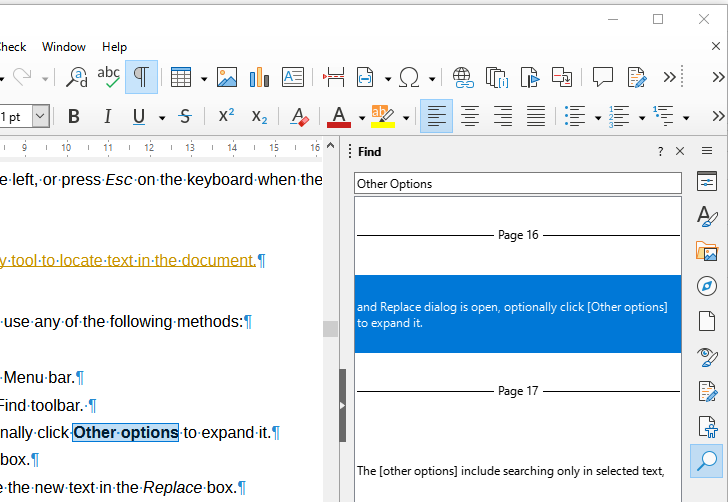This screenshot has height=502, width=728.
Task: Insert a comment using toolbar icon
Action: point(602,77)
